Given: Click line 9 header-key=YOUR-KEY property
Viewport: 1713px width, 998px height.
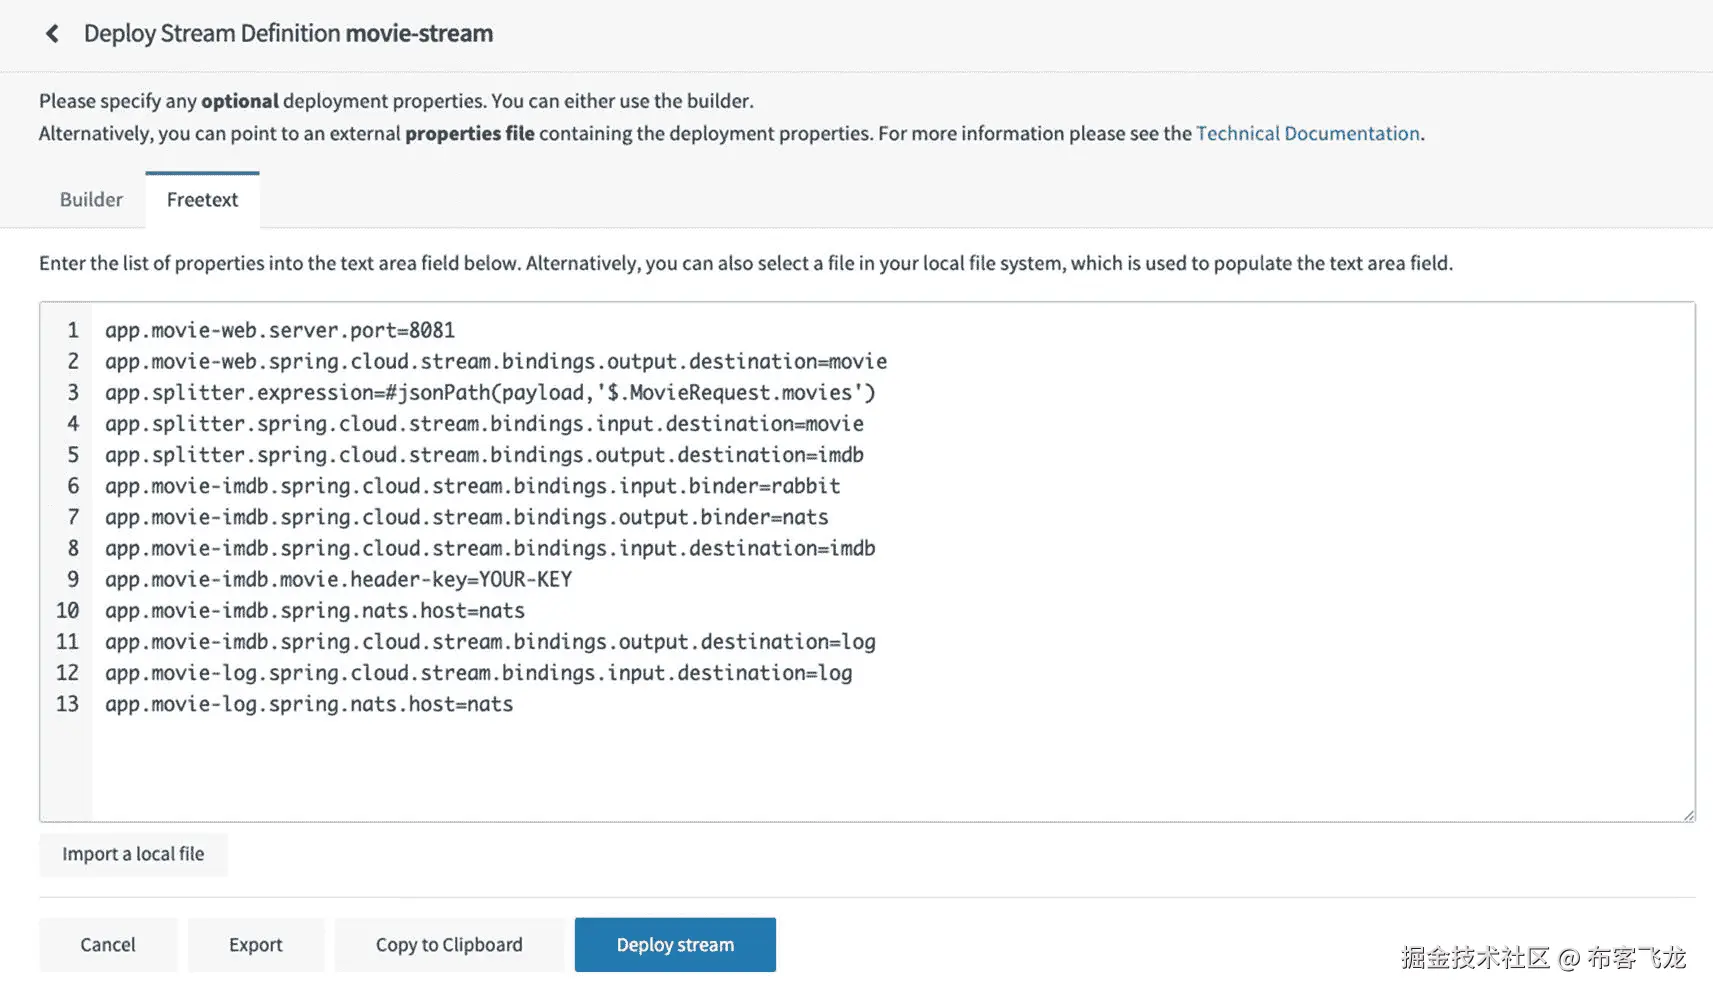Looking at the screenshot, I should pos(338,579).
